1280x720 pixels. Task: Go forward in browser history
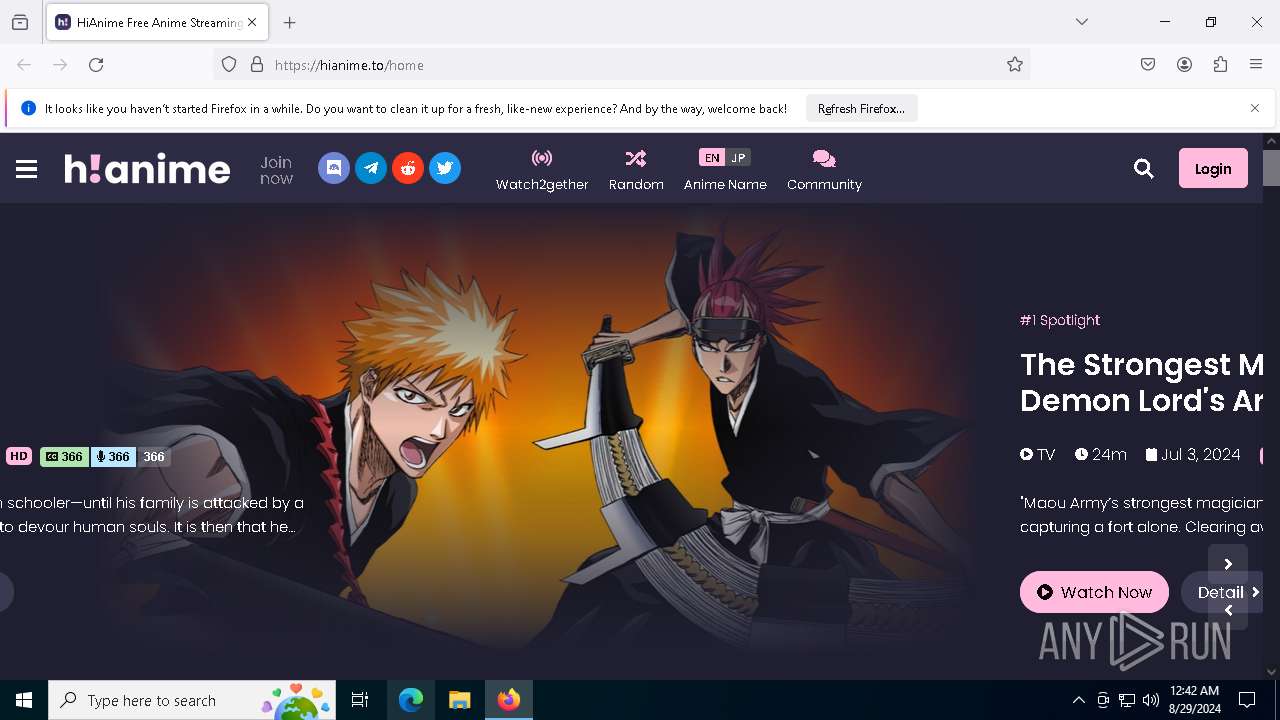pyautogui.click(x=60, y=65)
